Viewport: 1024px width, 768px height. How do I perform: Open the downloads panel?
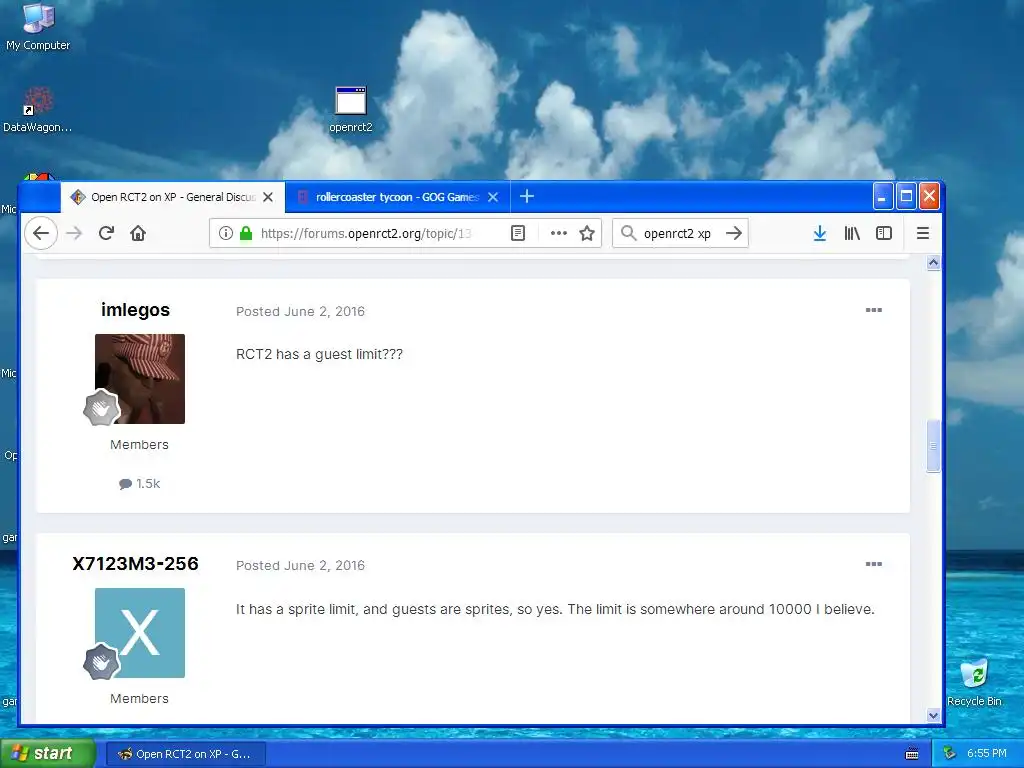pyautogui.click(x=820, y=233)
